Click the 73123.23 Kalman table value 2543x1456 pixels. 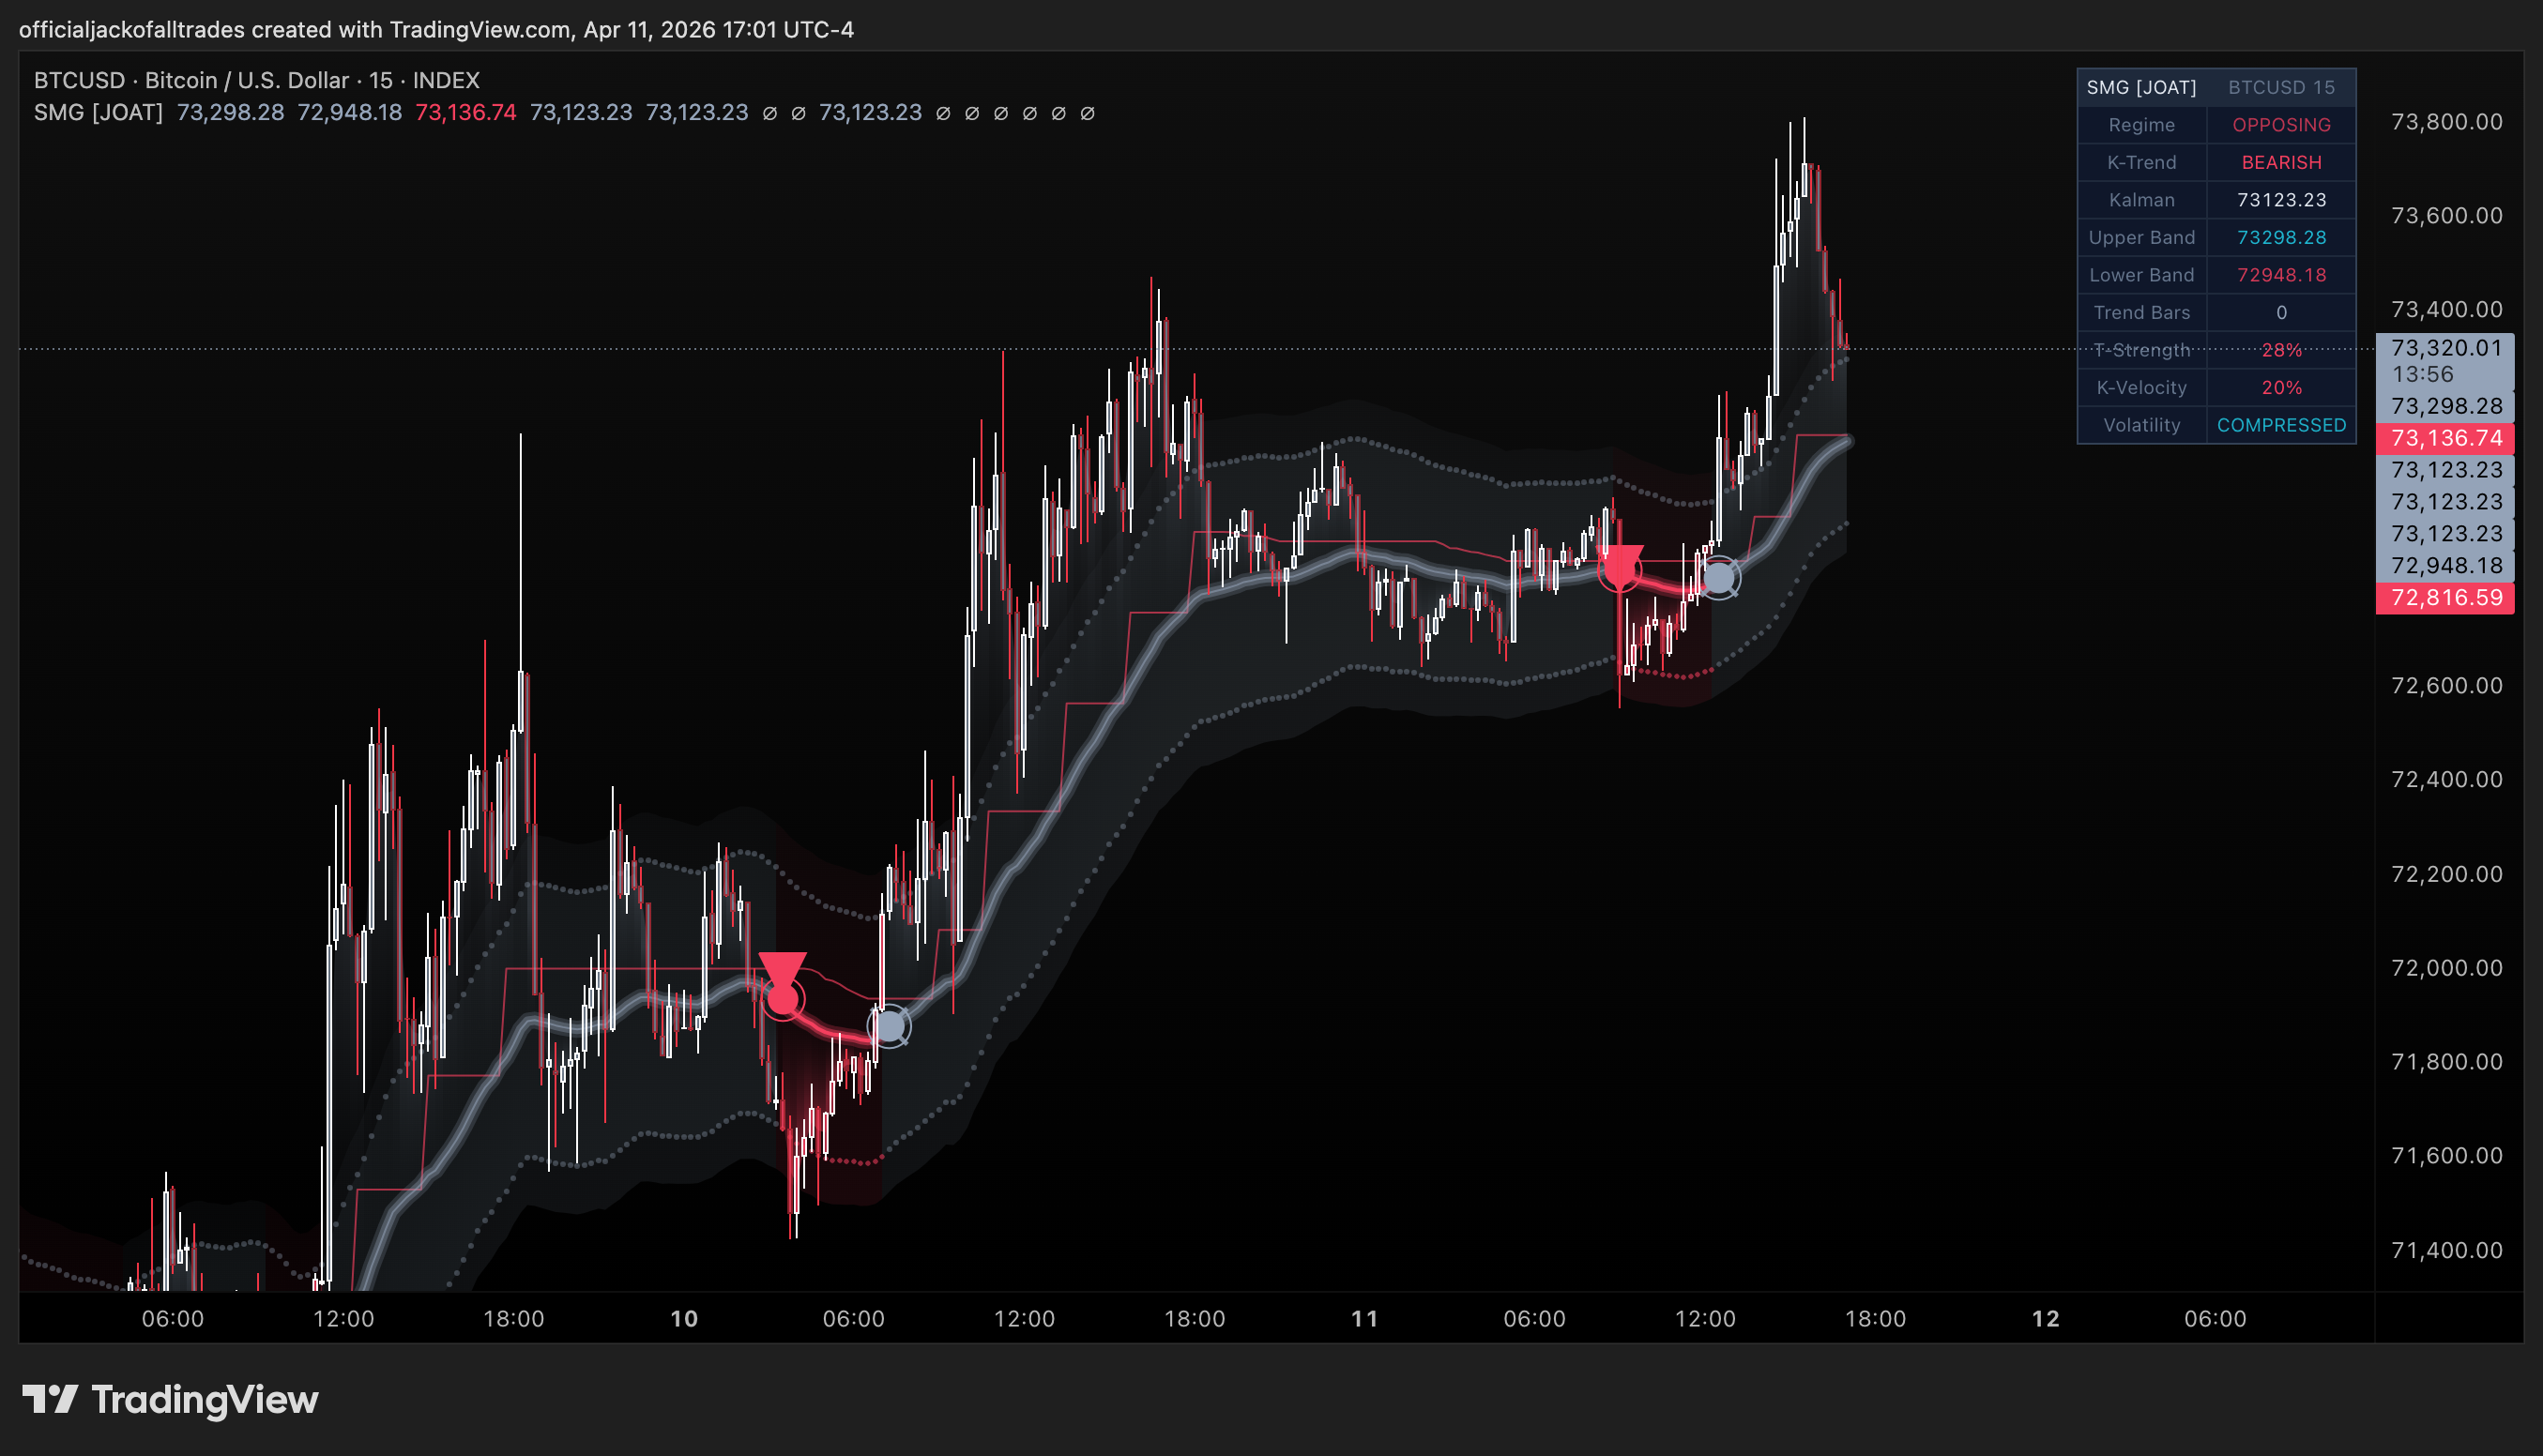pos(2281,200)
